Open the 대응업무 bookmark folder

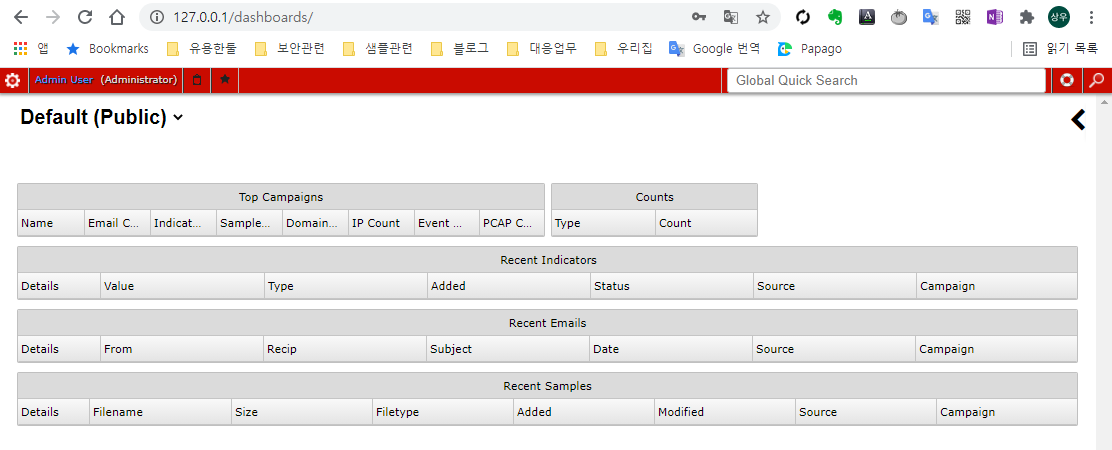[543, 49]
